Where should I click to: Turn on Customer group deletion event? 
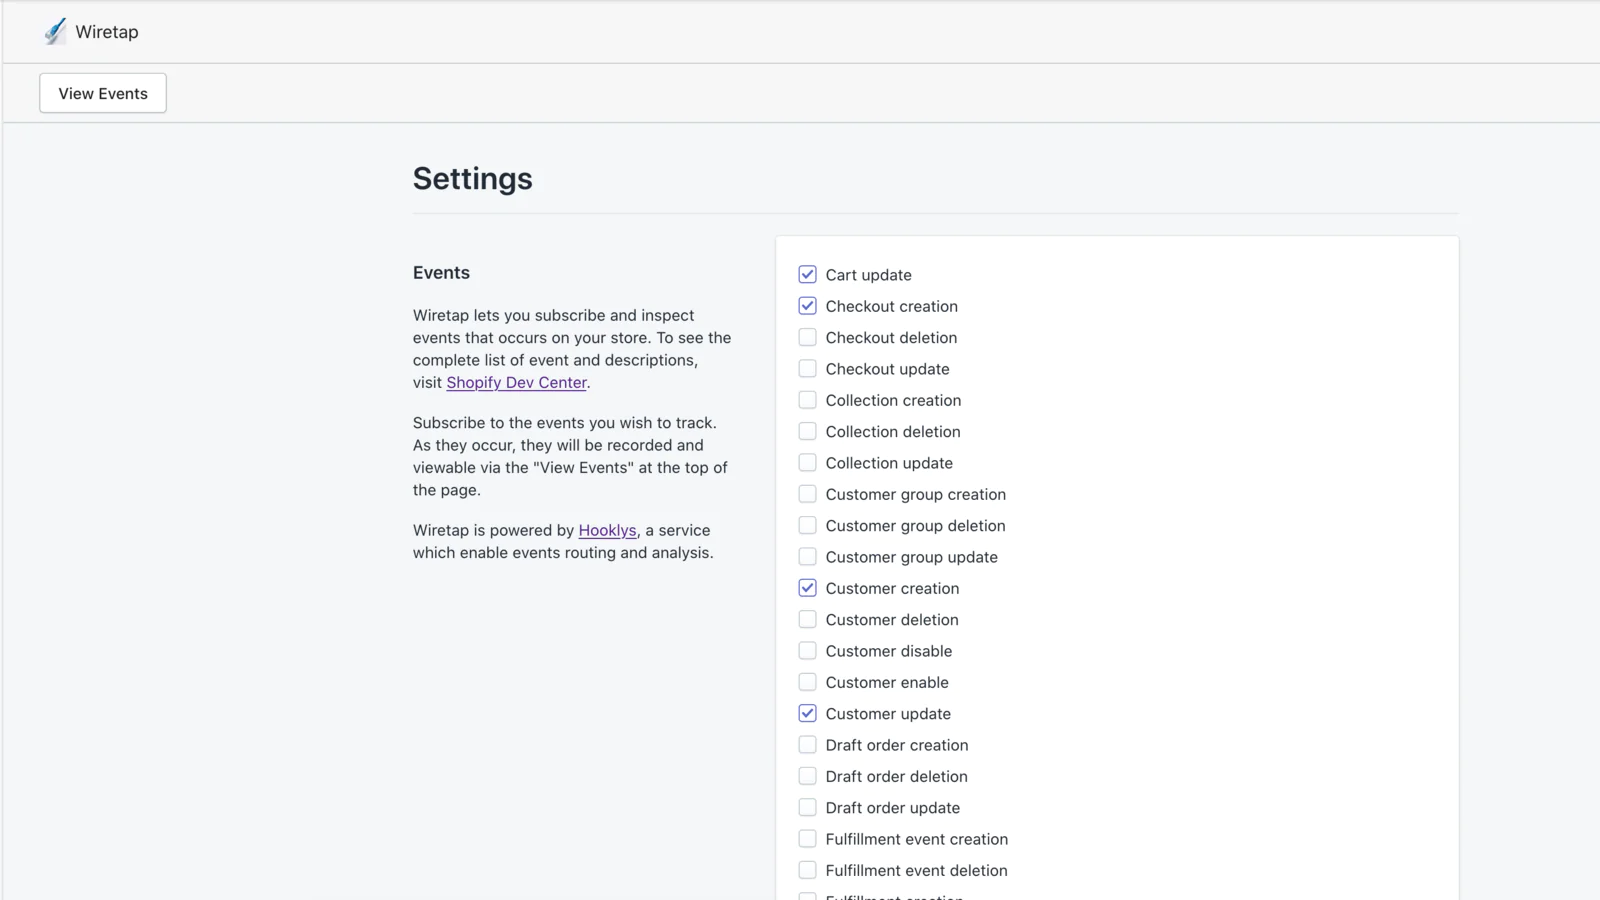click(x=807, y=526)
